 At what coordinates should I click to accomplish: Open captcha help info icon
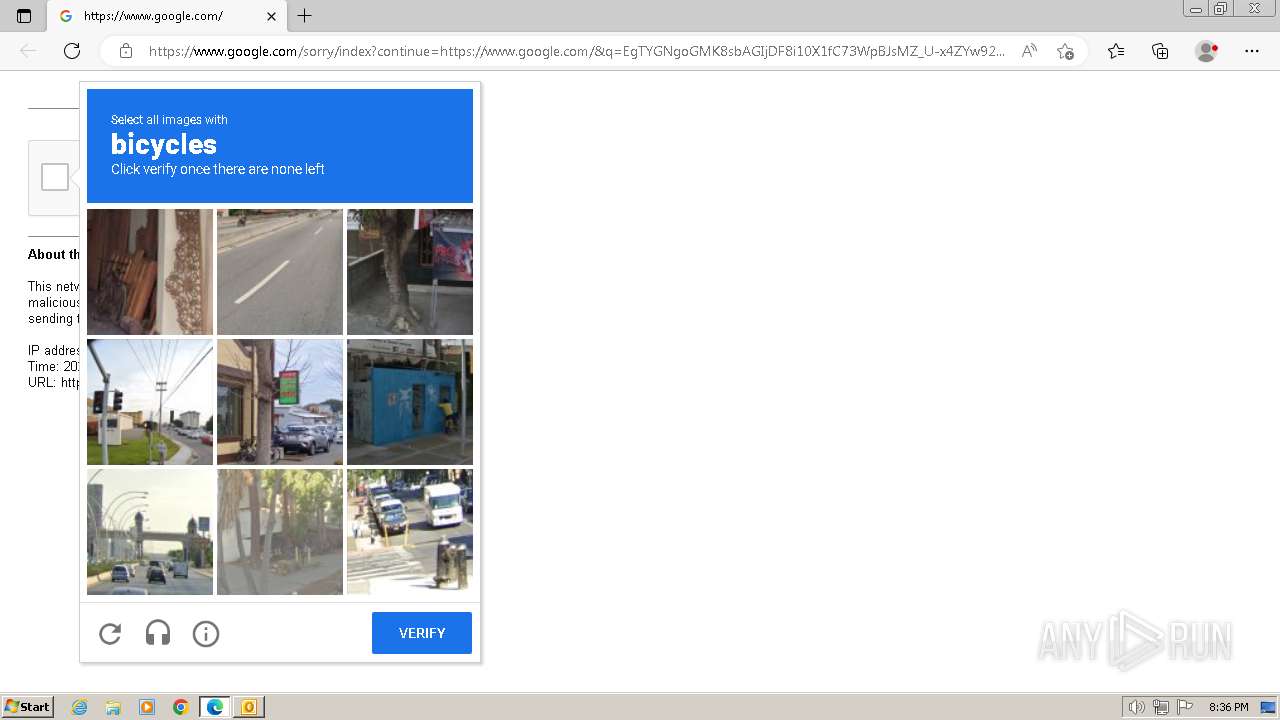click(x=206, y=633)
